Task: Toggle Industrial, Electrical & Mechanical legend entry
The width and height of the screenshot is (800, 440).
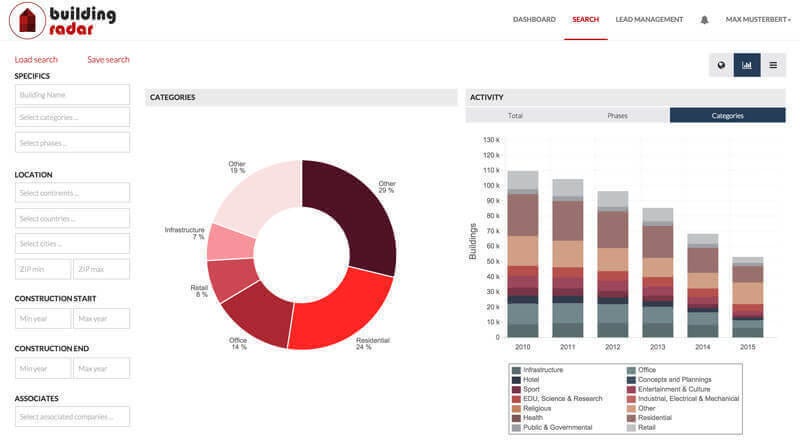Action: 683,399
